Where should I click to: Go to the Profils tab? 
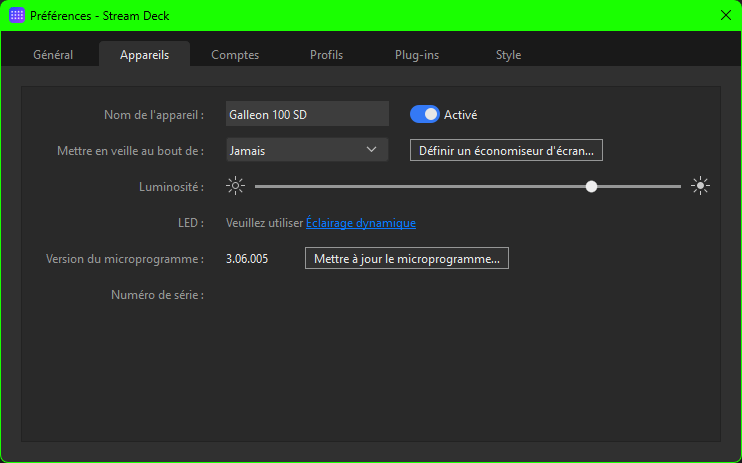327,55
